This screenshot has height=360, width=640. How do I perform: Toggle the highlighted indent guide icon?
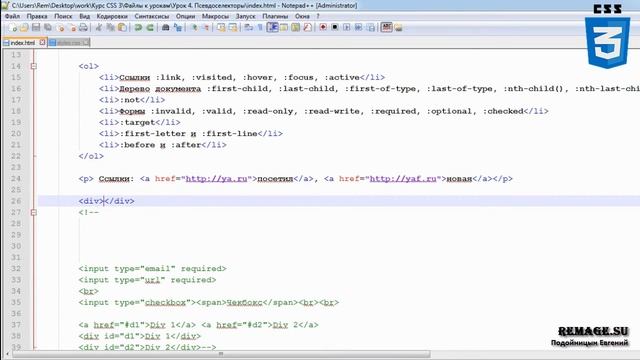click(x=272, y=27)
